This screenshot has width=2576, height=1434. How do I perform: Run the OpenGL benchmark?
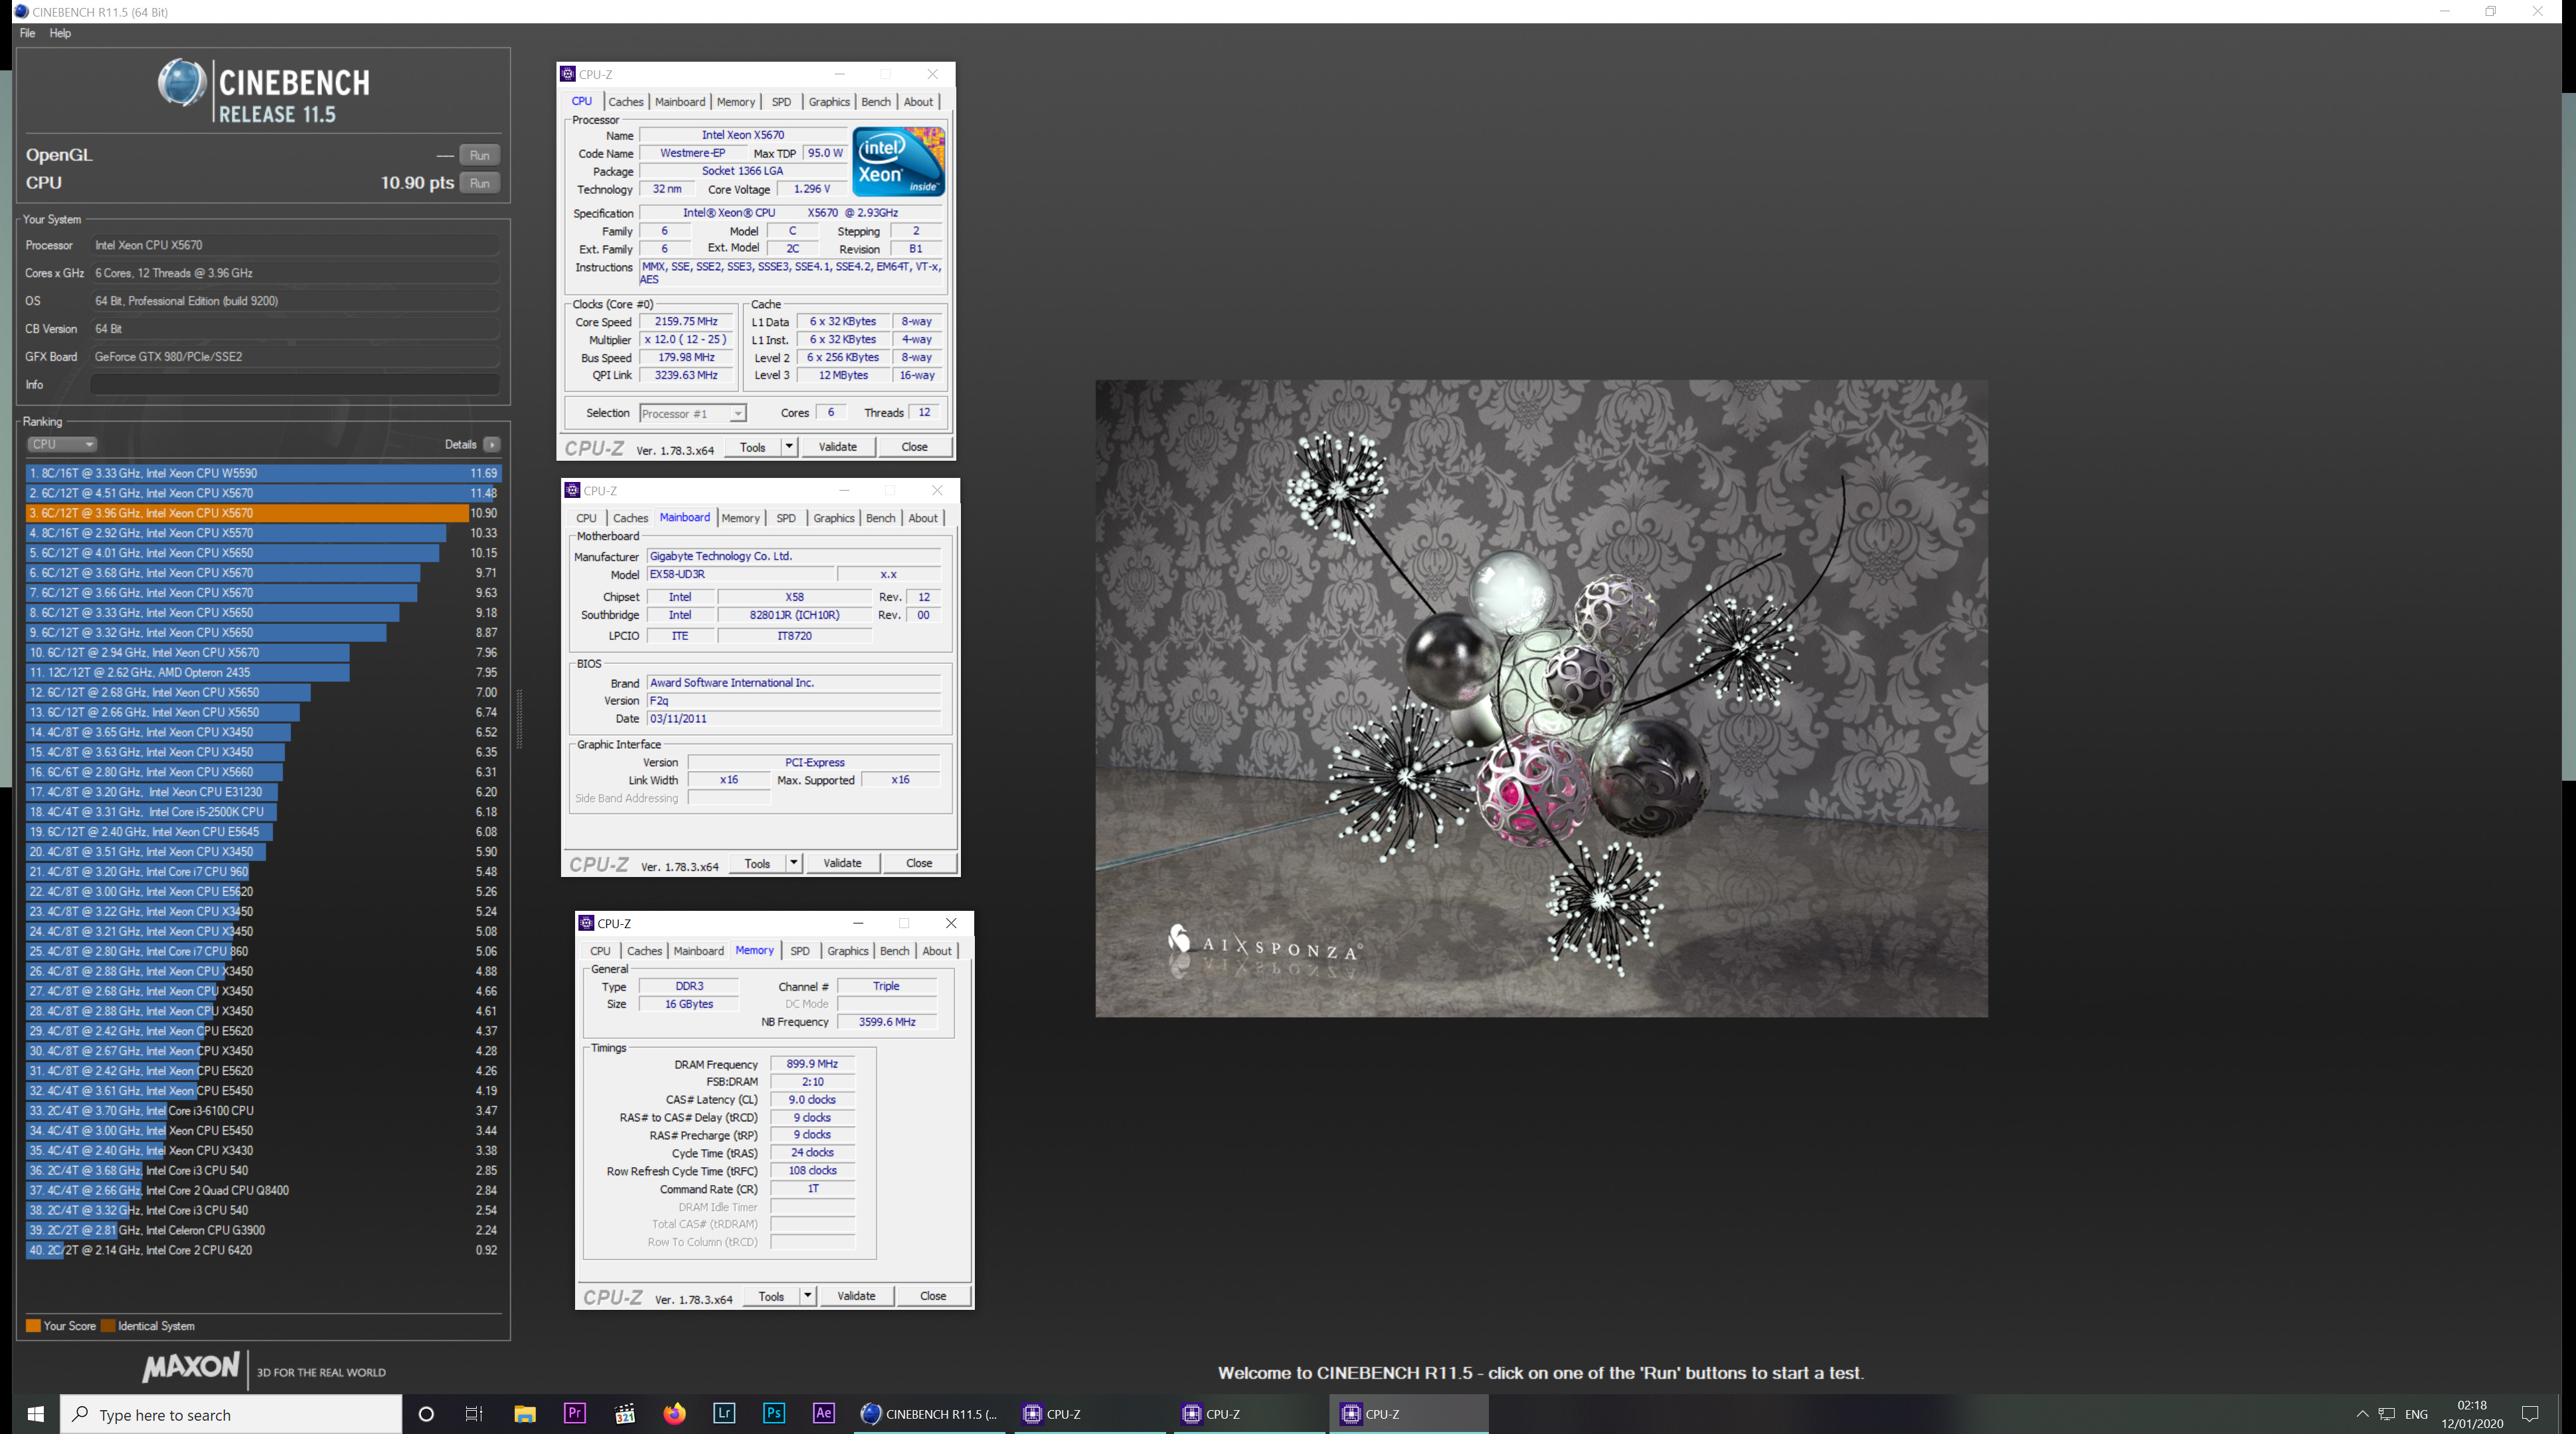tap(480, 155)
